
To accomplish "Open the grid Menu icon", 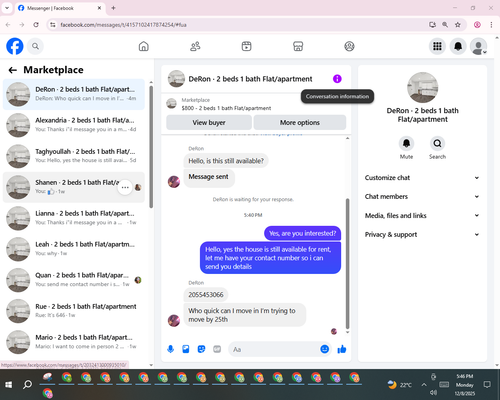I will (437, 46).
